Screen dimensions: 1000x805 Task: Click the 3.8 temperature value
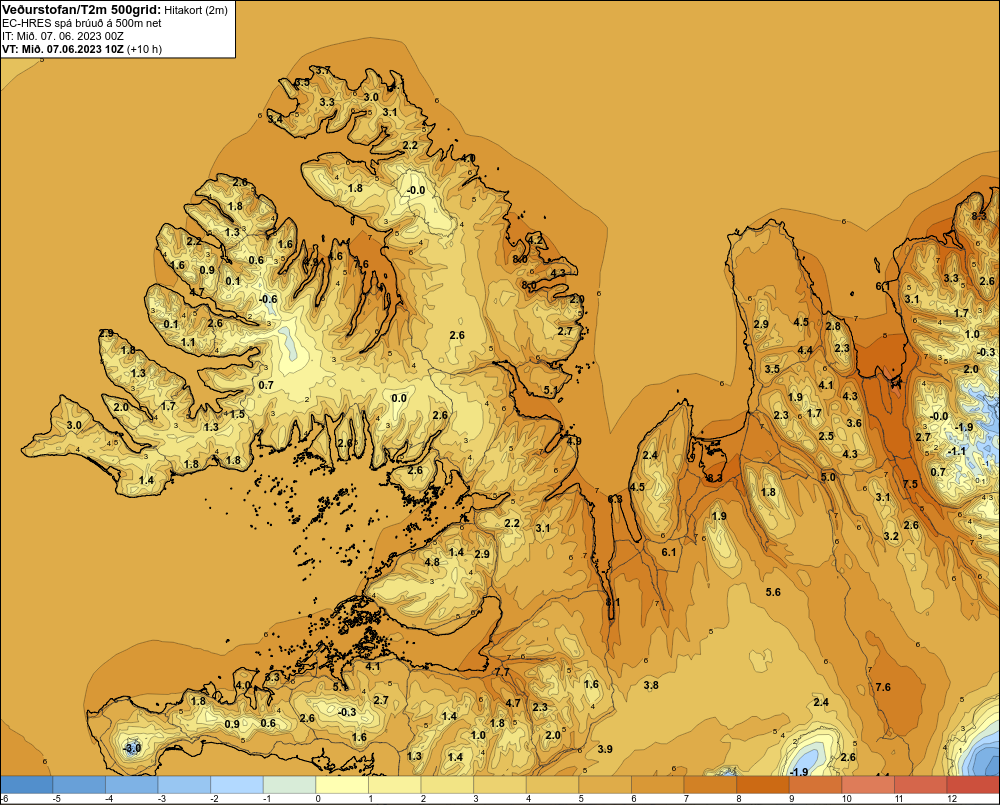651,685
